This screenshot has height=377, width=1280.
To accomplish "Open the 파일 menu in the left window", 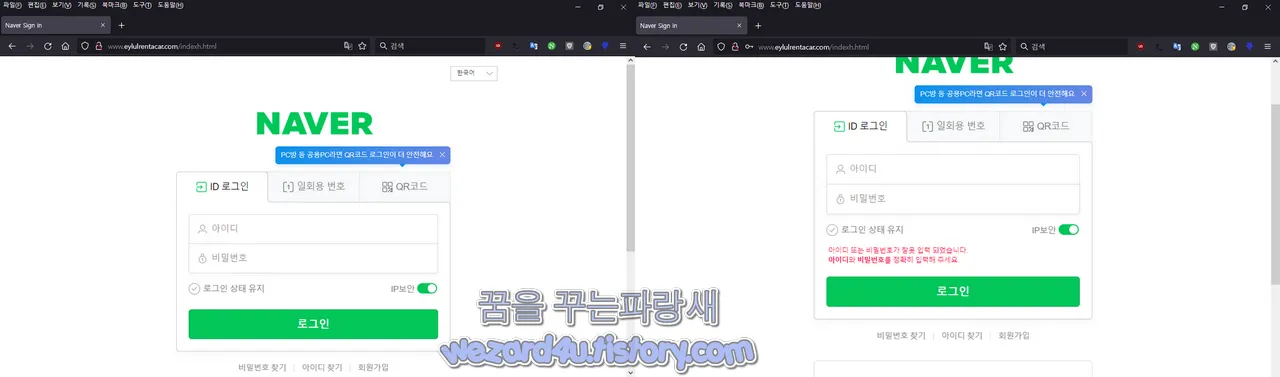I will pos(11,5).
